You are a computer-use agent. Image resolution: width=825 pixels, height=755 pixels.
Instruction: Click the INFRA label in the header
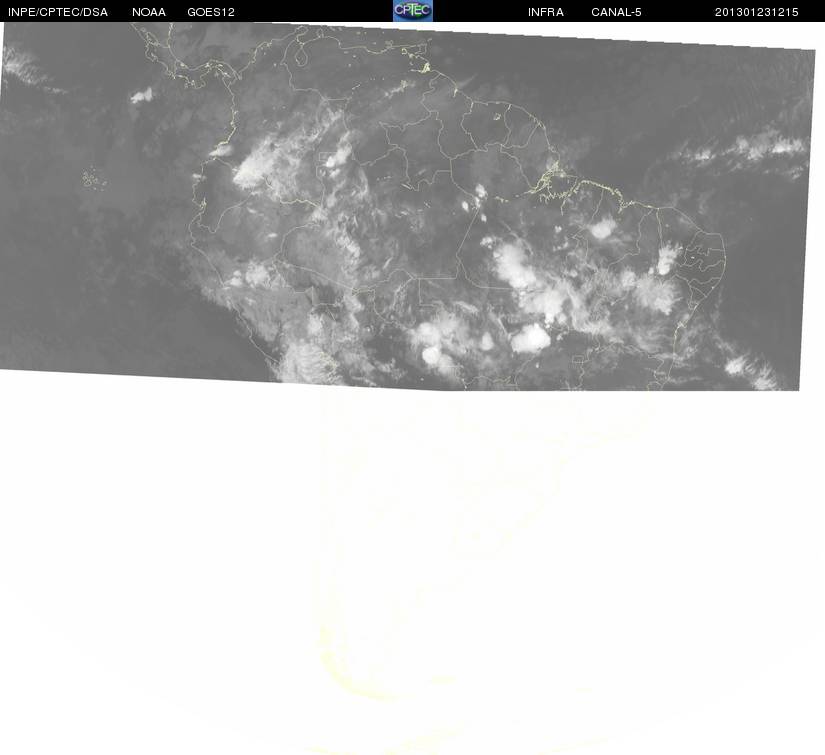pyautogui.click(x=546, y=12)
